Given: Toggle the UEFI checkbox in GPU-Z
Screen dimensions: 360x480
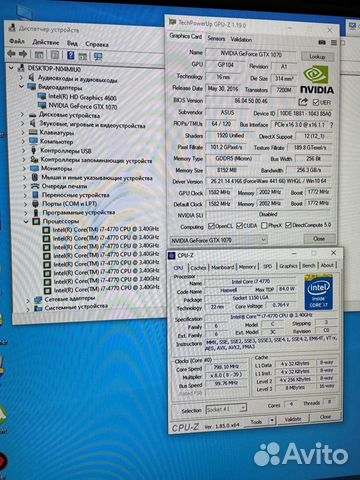Looking at the screenshot, I should point(316,102).
